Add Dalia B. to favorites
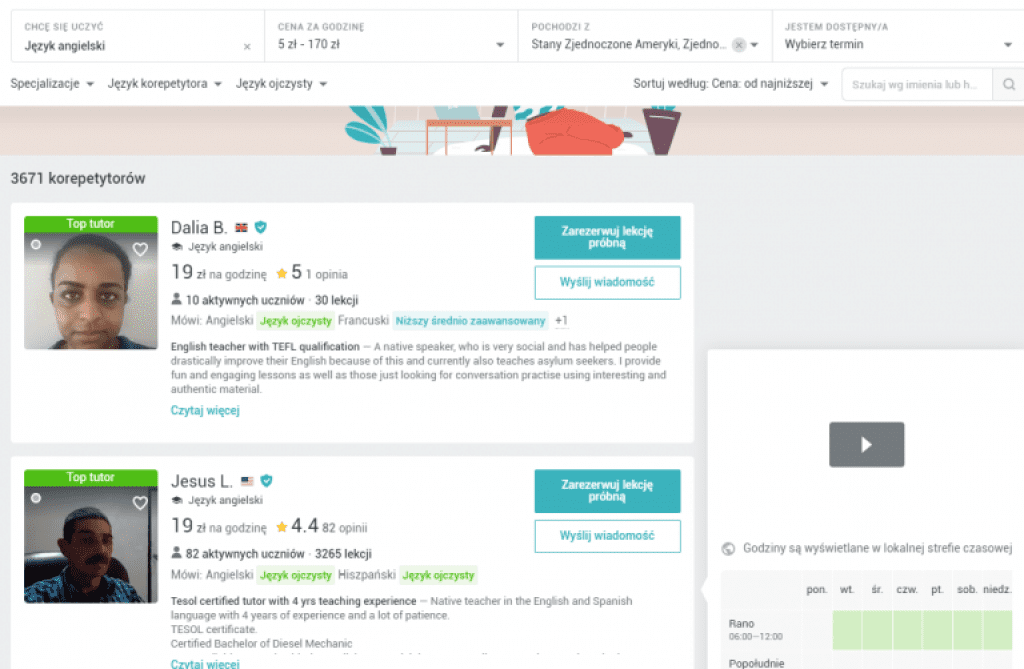This screenshot has height=669, width=1024. pos(140,249)
